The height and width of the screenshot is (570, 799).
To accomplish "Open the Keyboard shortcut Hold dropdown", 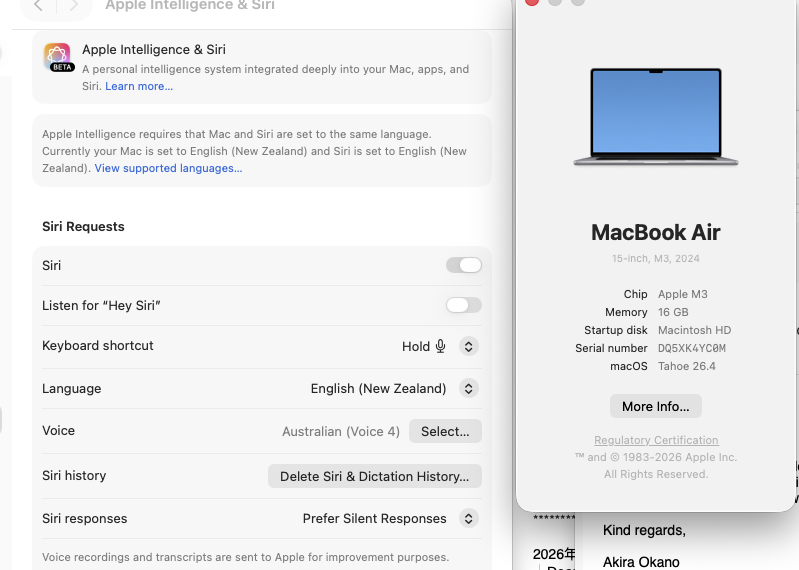I will [468, 346].
